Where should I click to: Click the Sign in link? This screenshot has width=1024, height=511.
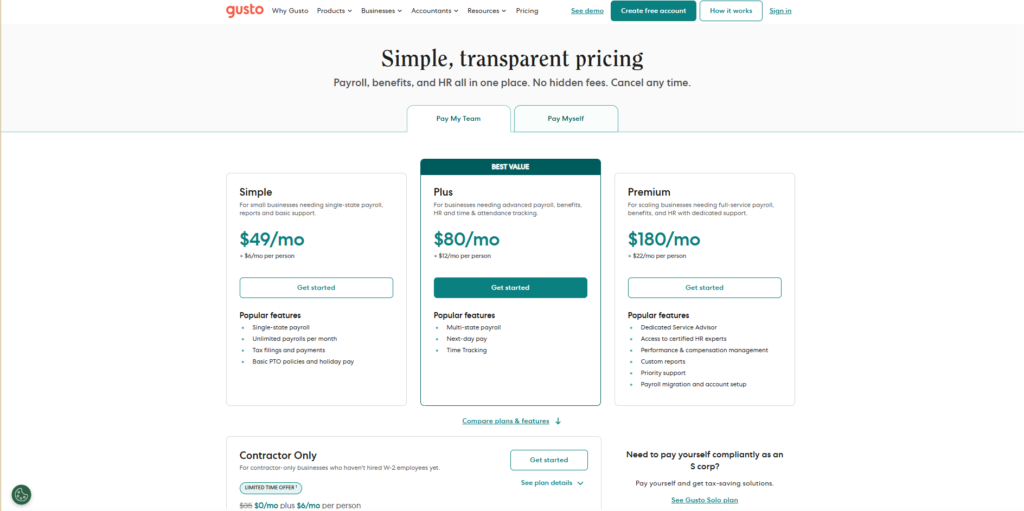(x=780, y=11)
